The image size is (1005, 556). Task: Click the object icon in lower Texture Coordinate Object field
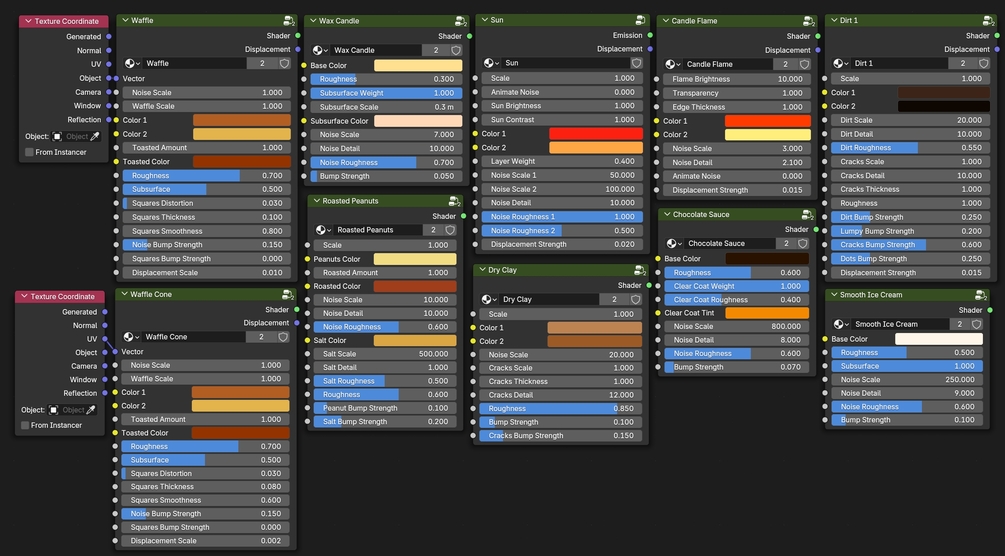[53, 410]
